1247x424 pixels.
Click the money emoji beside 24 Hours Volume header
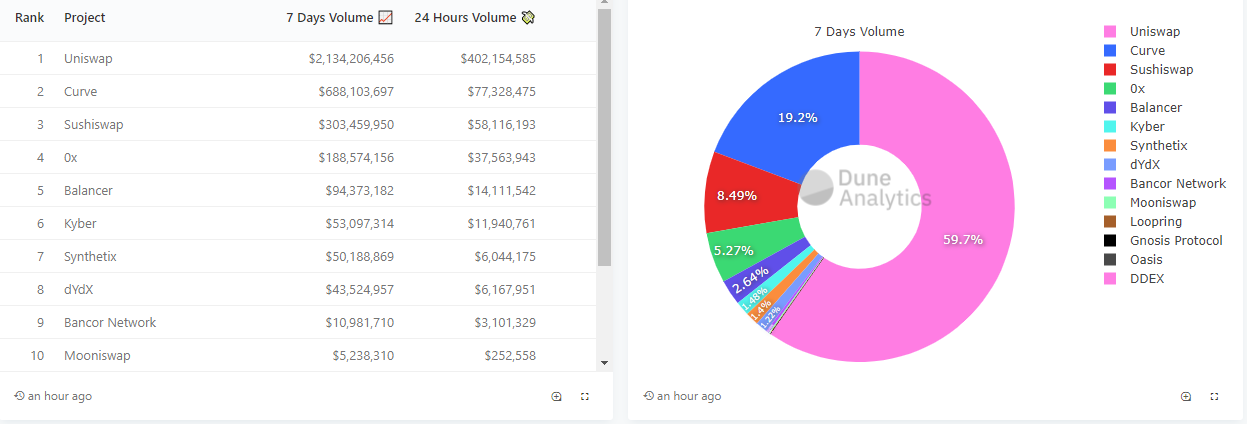[x=528, y=18]
